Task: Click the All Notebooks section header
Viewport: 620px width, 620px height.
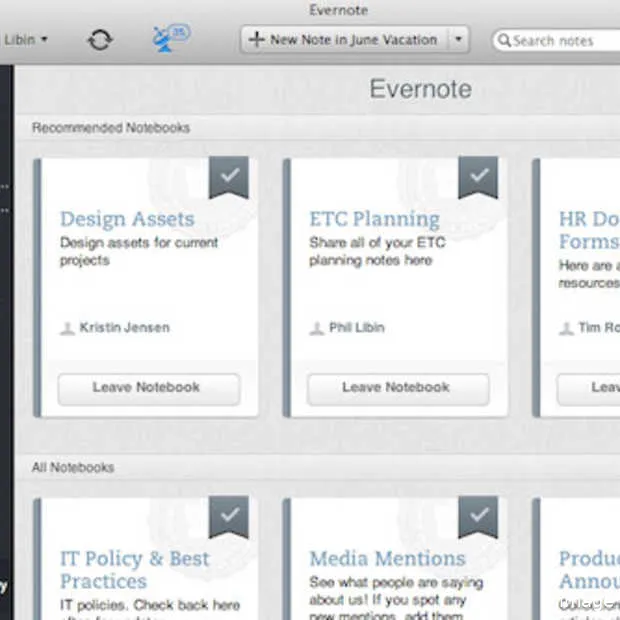Action: 73,467
